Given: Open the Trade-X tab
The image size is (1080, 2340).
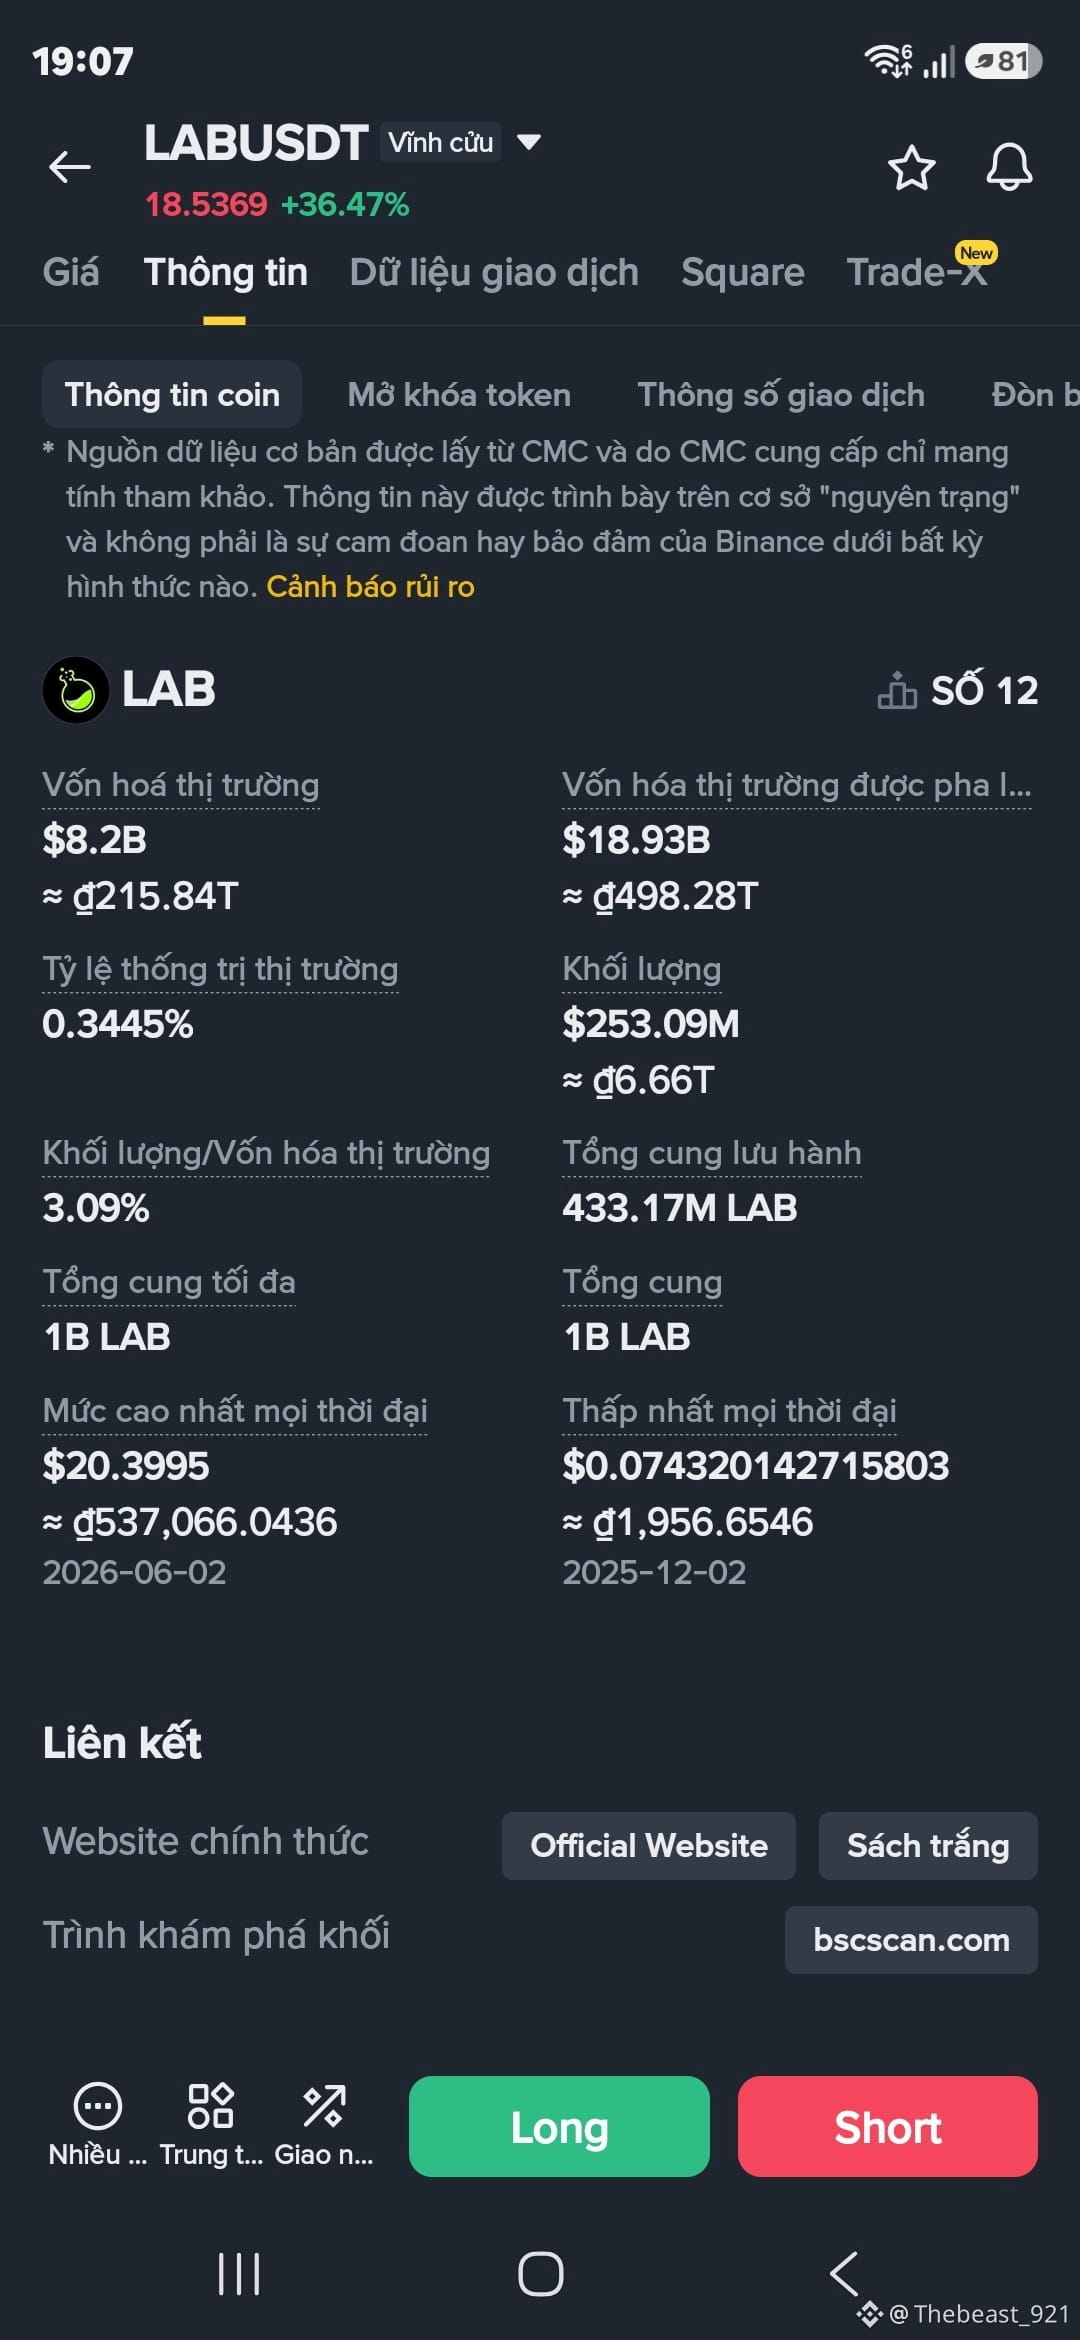Looking at the screenshot, I should [x=917, y=272].
